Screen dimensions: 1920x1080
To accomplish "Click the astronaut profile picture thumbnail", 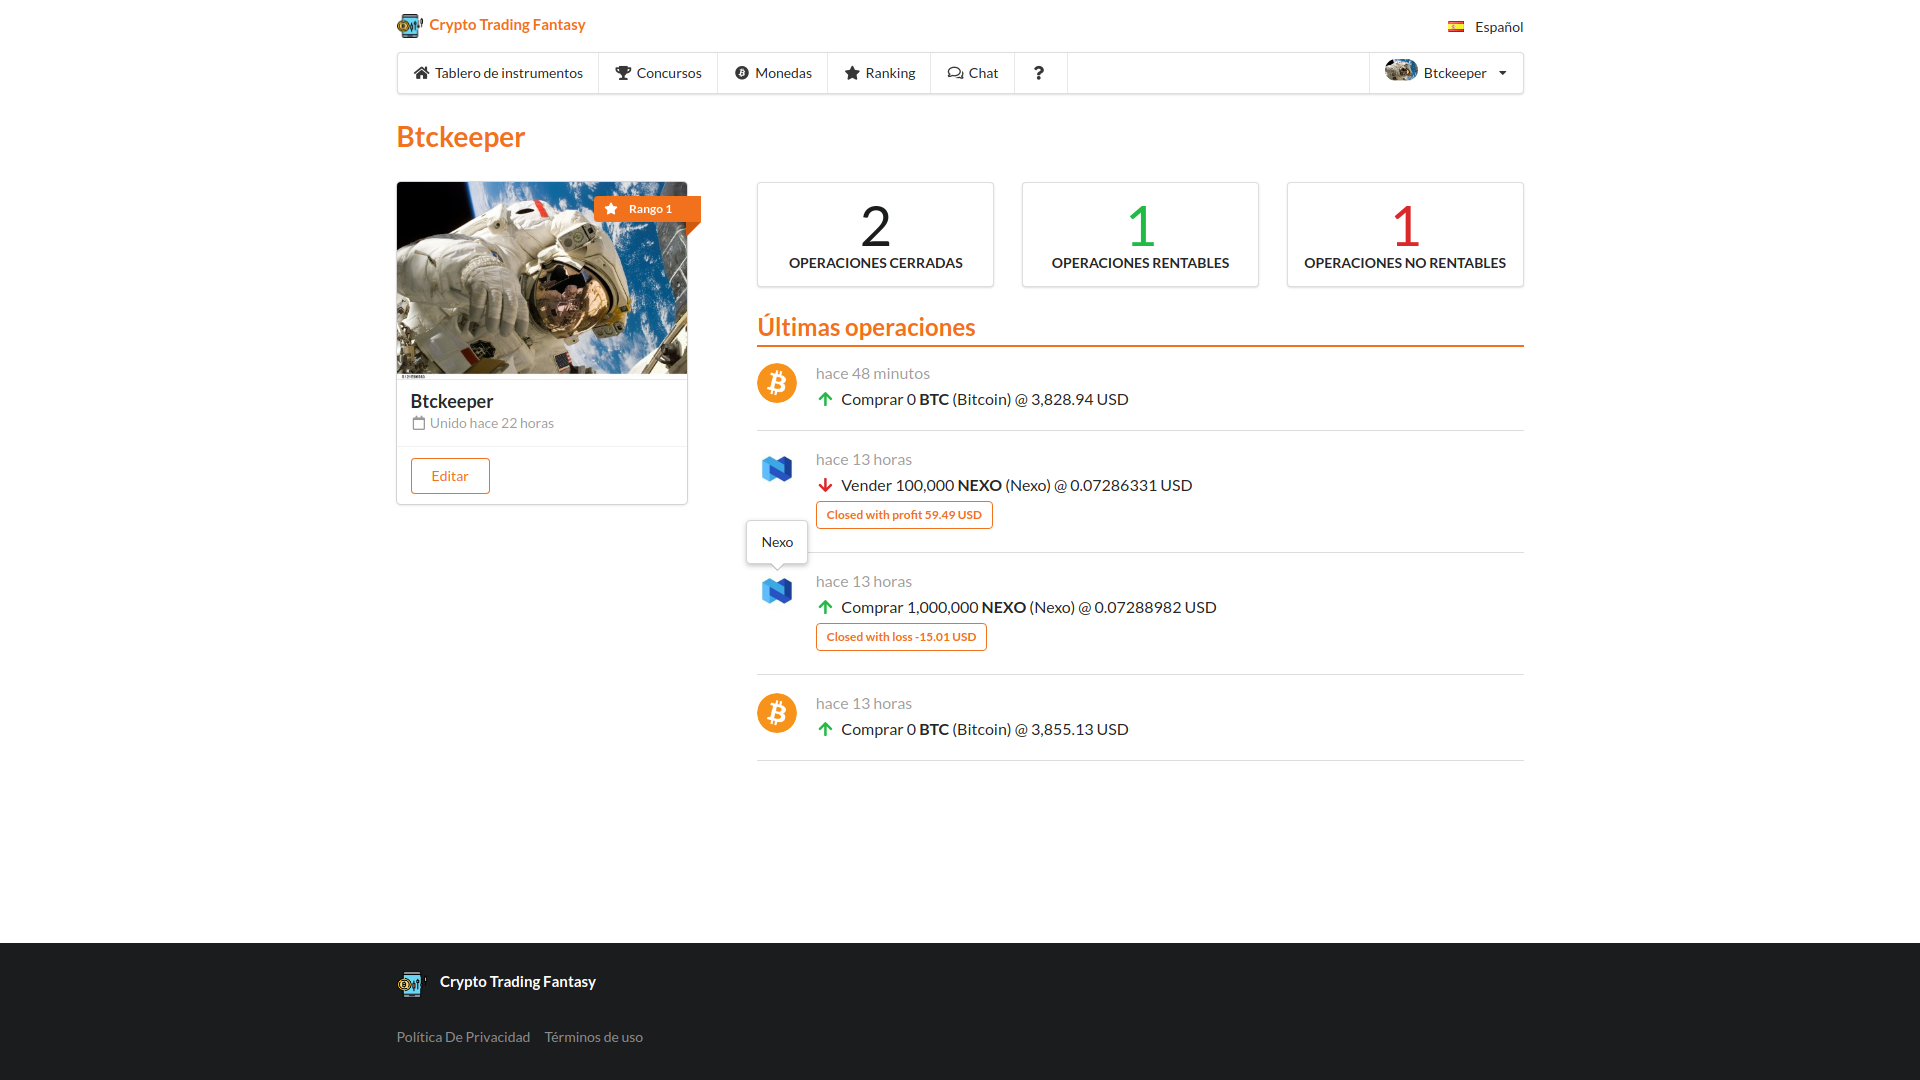I will (541, 278).
